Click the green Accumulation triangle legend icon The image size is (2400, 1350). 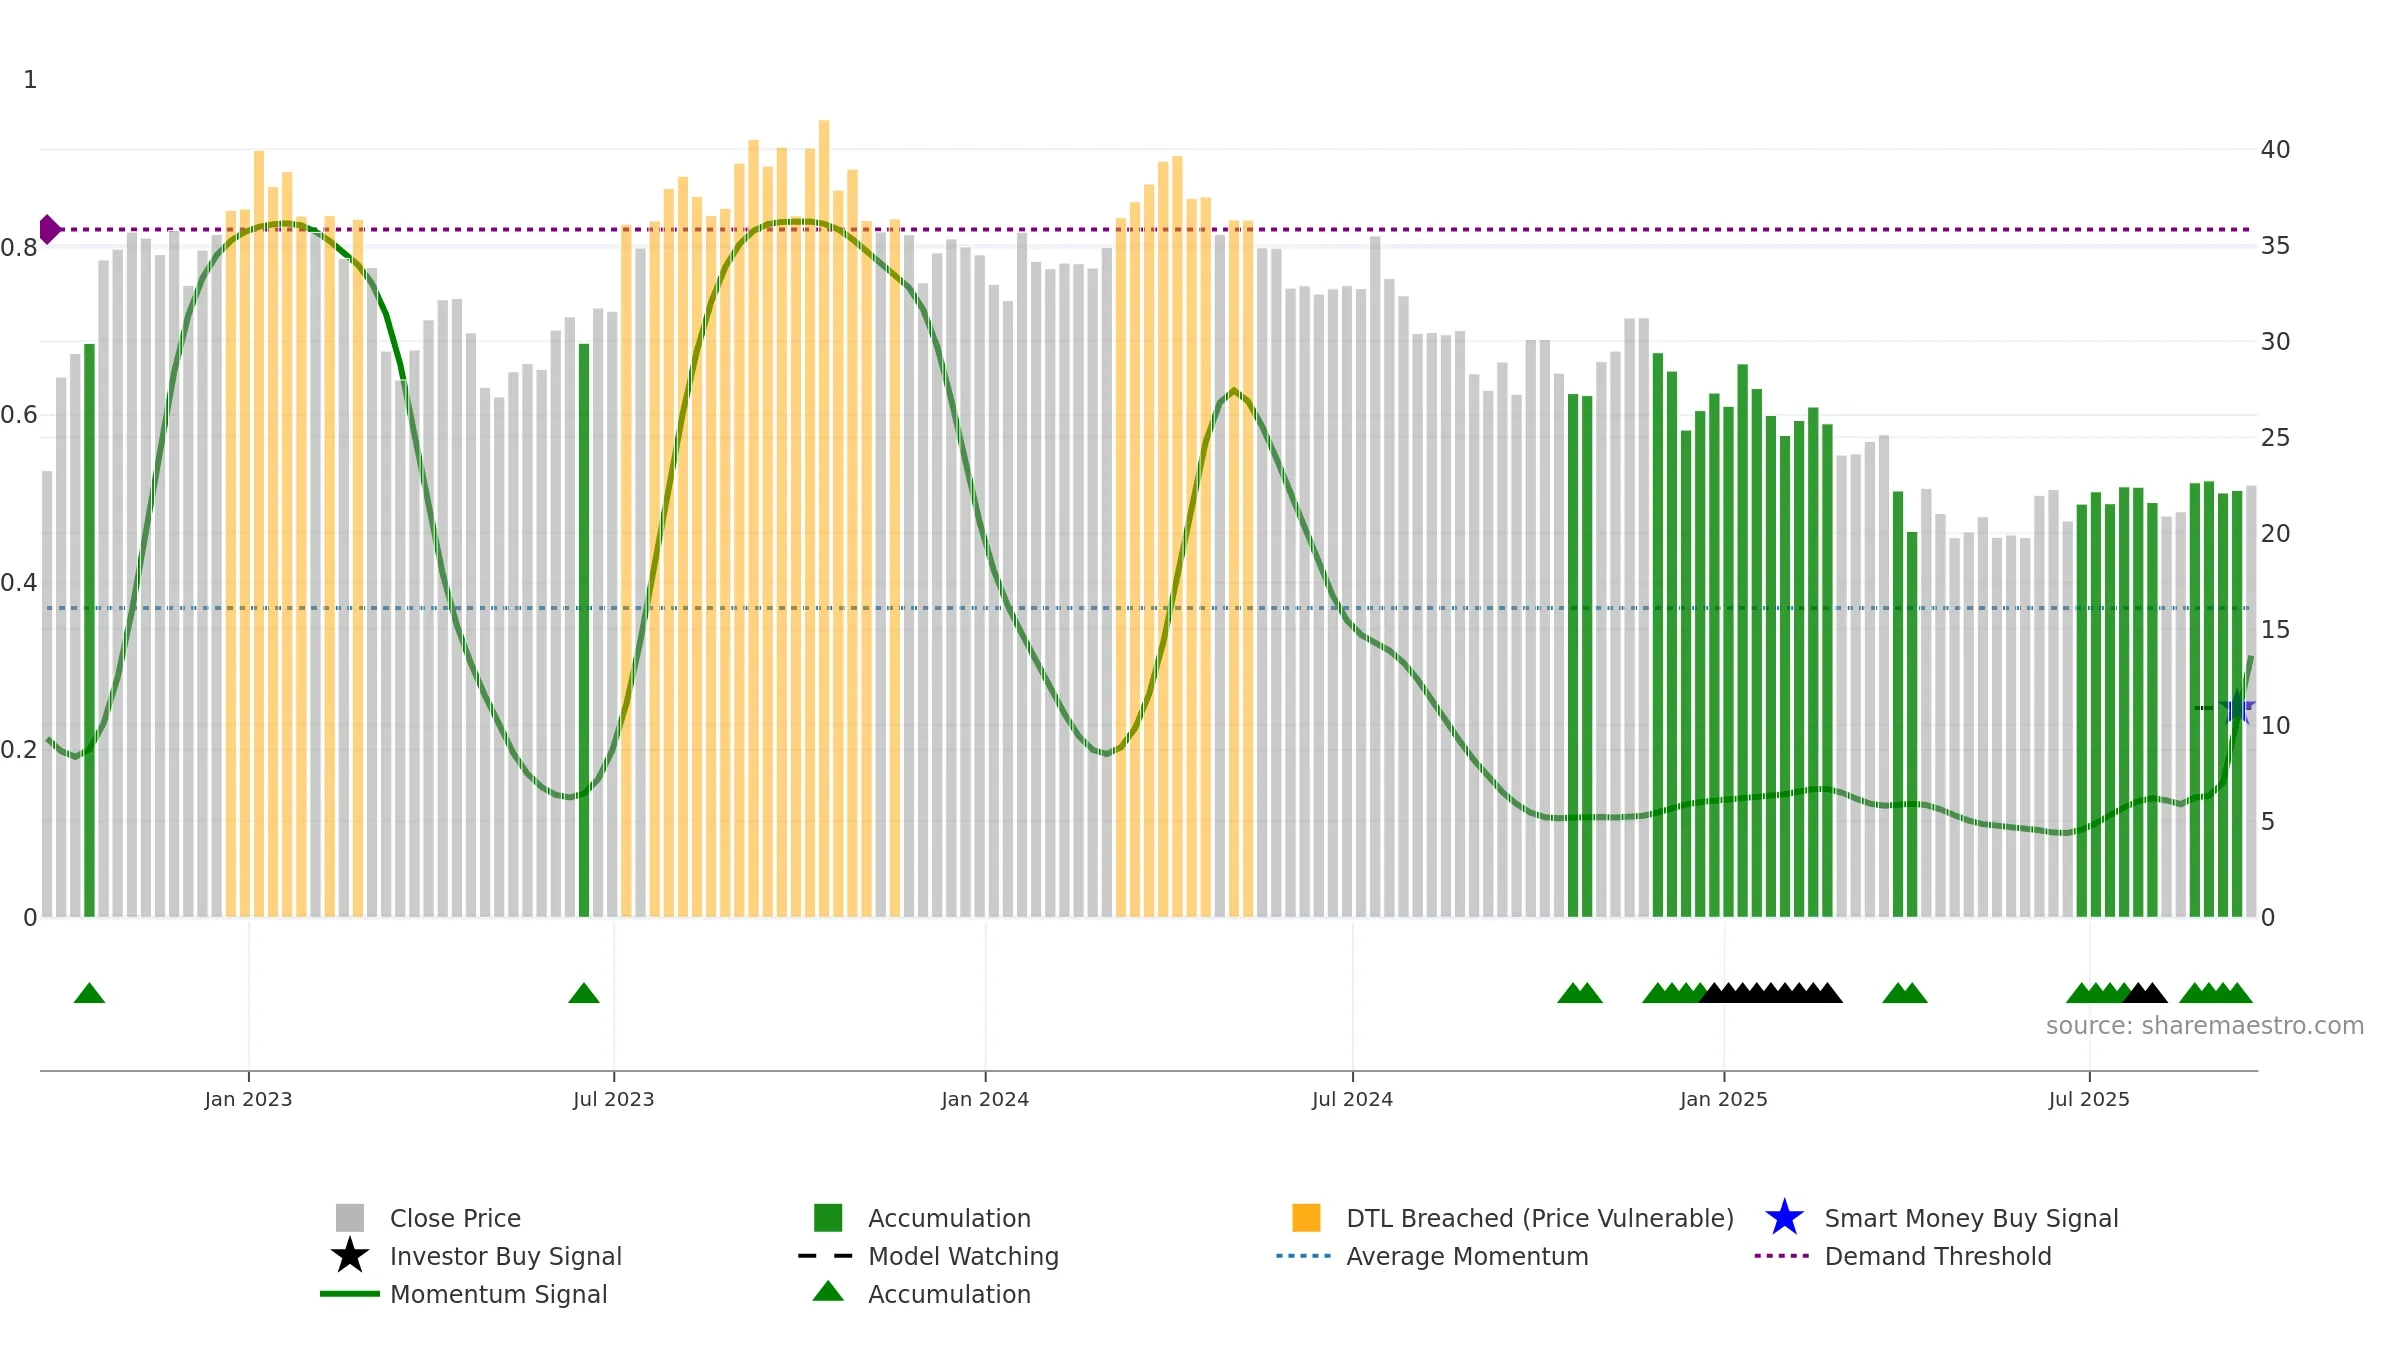click(828, 1292)
